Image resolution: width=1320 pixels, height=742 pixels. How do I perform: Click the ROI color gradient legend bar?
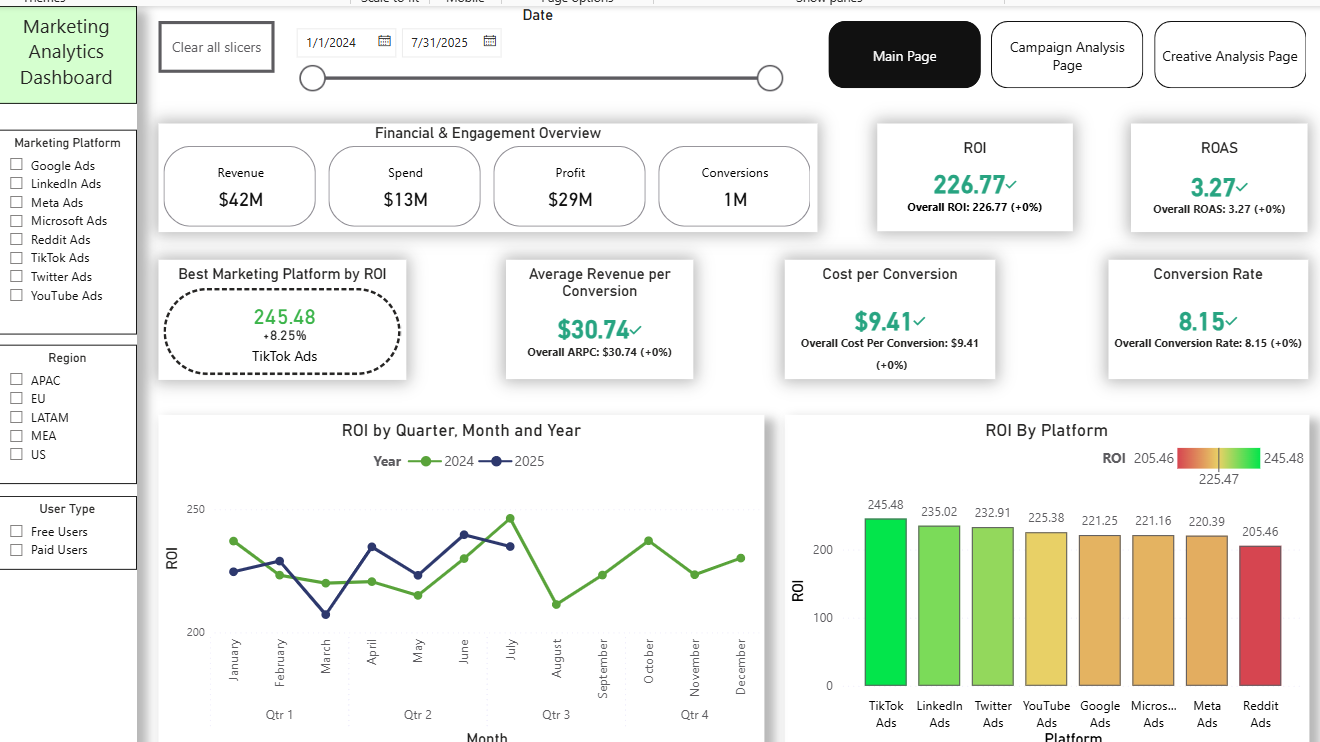tap(1218, 458)
